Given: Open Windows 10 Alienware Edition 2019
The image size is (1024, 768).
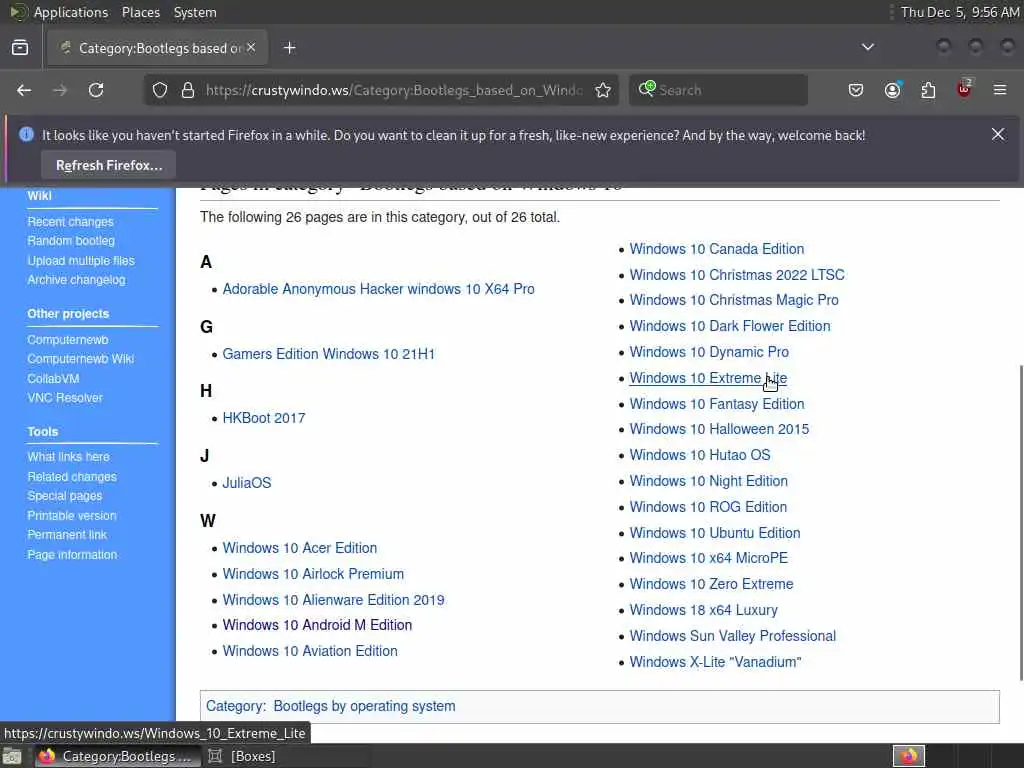Looking at the screenshot, I should click(334, 600).
